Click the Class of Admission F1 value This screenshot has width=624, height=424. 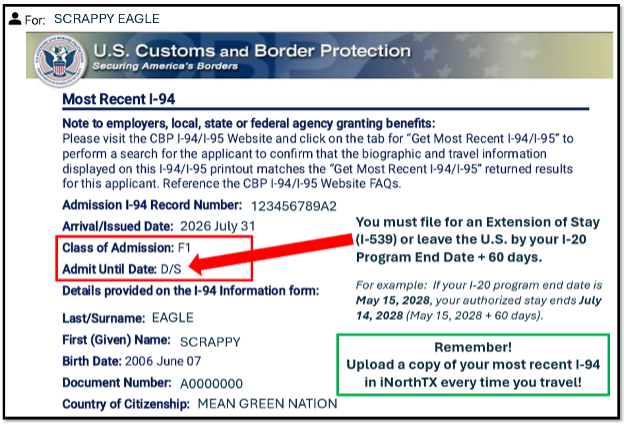184,248
